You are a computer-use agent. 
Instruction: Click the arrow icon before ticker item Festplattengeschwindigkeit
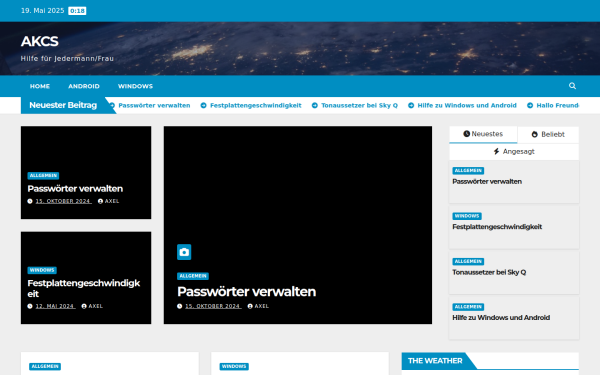pos(204,105)
